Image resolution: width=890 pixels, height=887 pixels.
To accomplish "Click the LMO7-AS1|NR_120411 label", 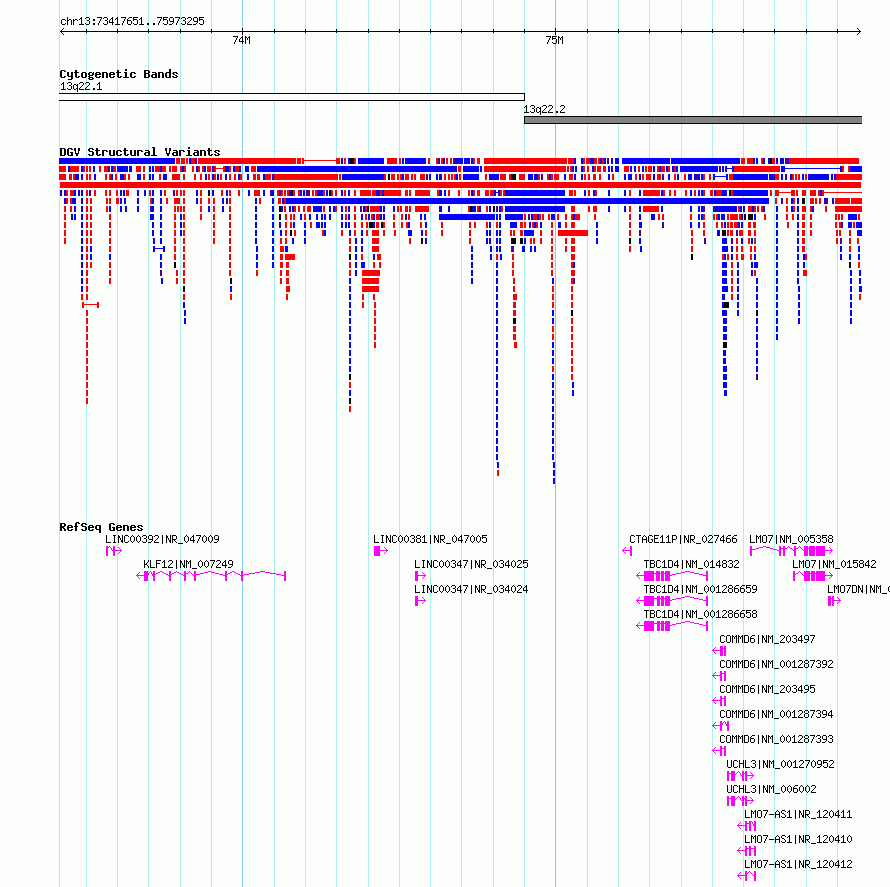I will coord(798,814).
